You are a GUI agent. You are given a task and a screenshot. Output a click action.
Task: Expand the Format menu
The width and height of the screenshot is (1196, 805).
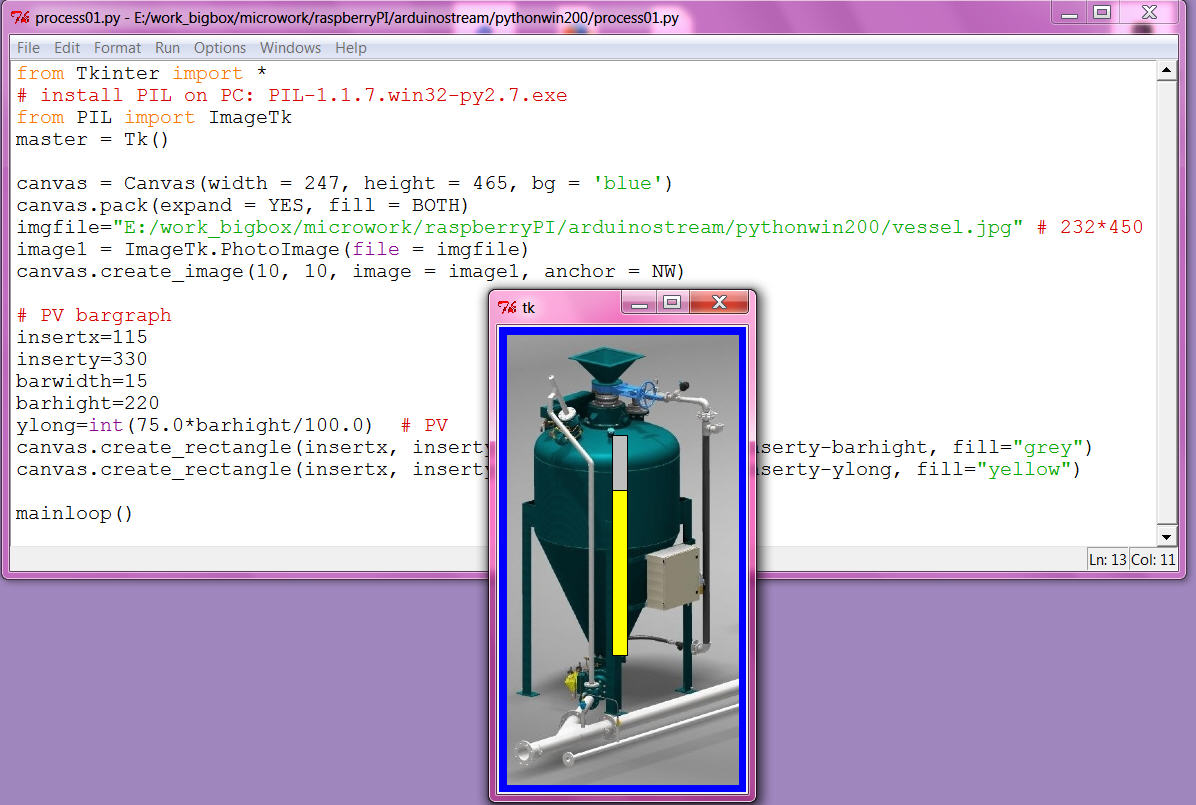click(117, 48)
